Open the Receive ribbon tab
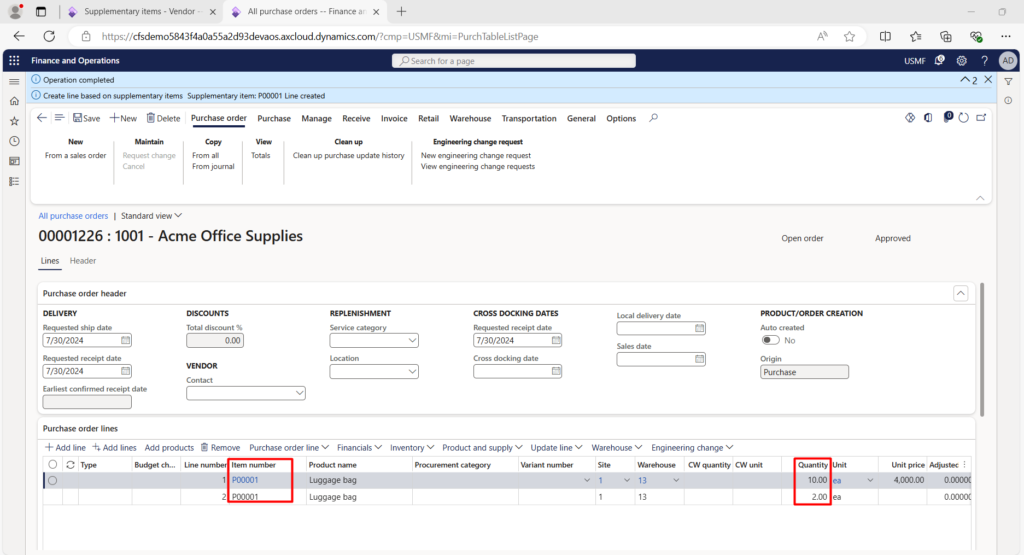This screenshot has height=555, width=1024. 356,118
